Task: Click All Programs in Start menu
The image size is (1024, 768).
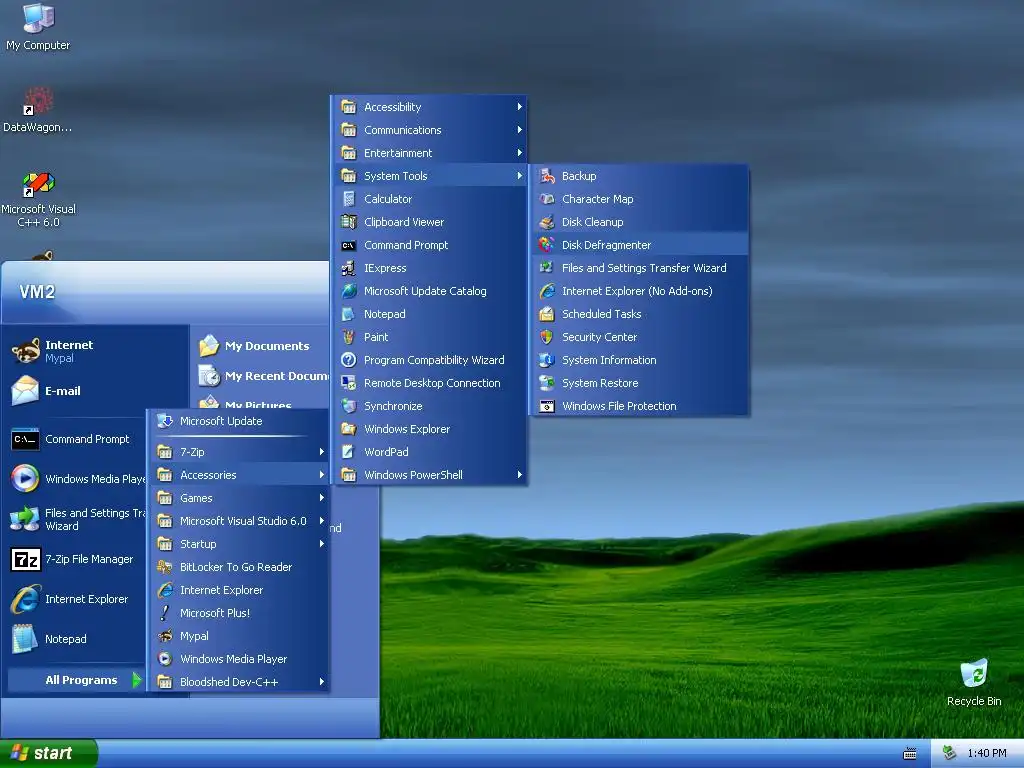Action: click(x=75, y=680)
